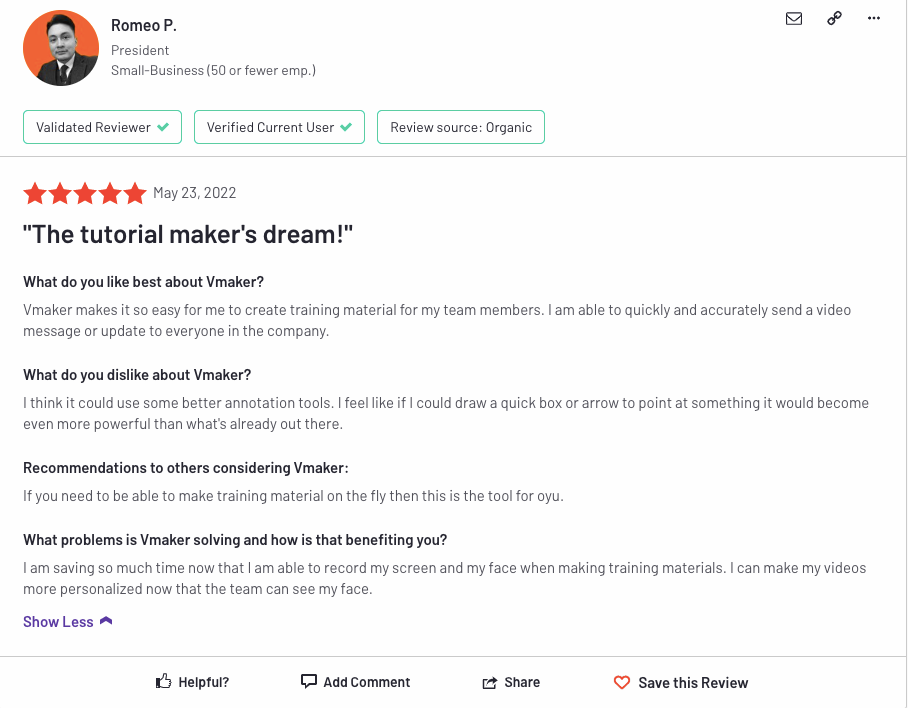
Task: Click the five-star rating bar
Action: (x=85, y=193)
